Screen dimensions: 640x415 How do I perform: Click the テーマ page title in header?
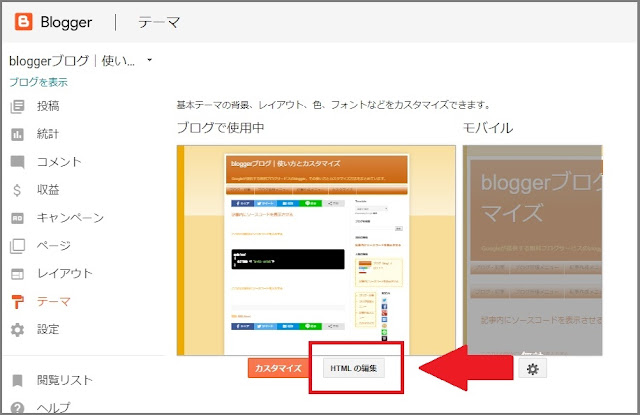(159, 22)
